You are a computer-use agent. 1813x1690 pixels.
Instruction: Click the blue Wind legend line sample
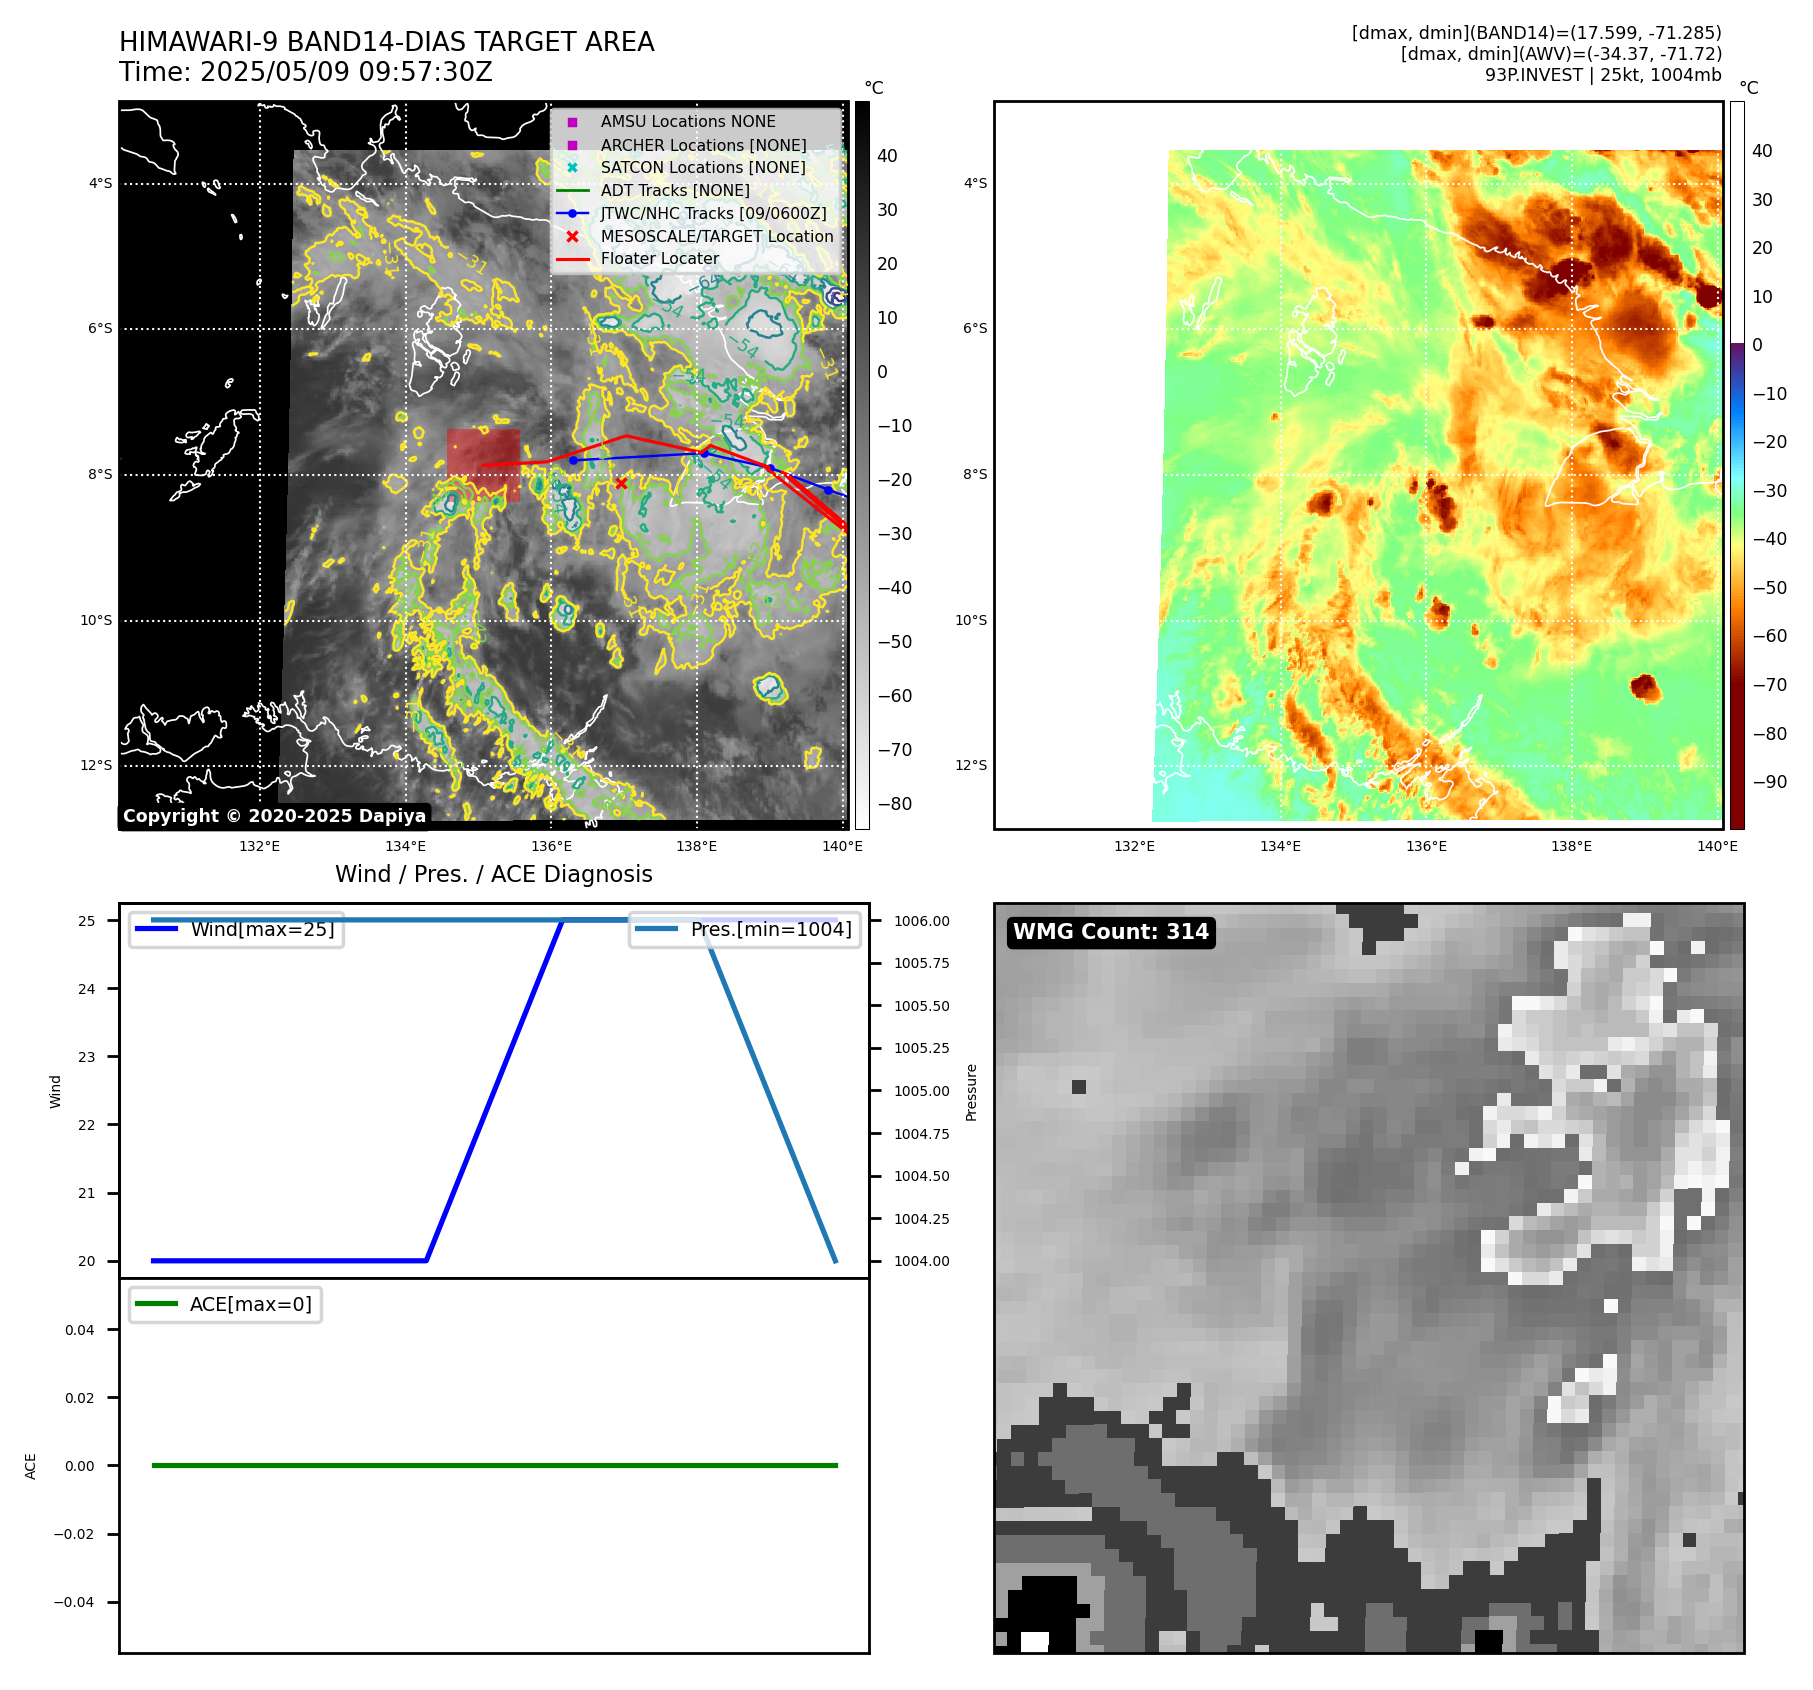pyautogui.click(x=156, y=929)
